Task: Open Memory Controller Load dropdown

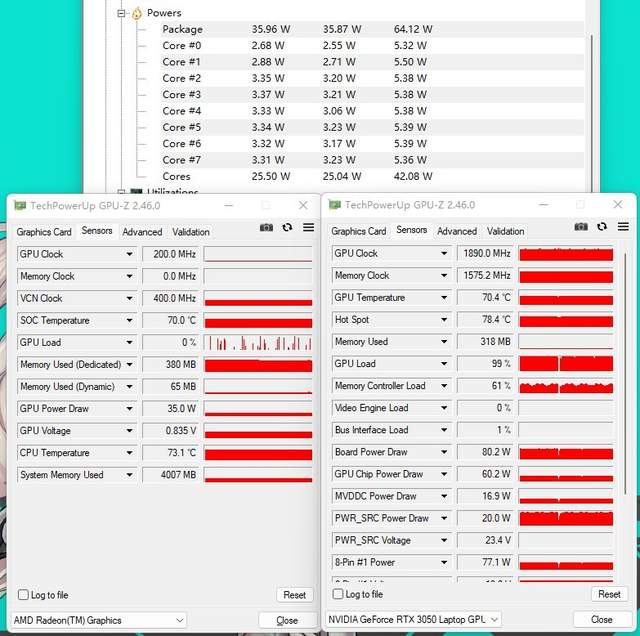Action: (444, 386)
